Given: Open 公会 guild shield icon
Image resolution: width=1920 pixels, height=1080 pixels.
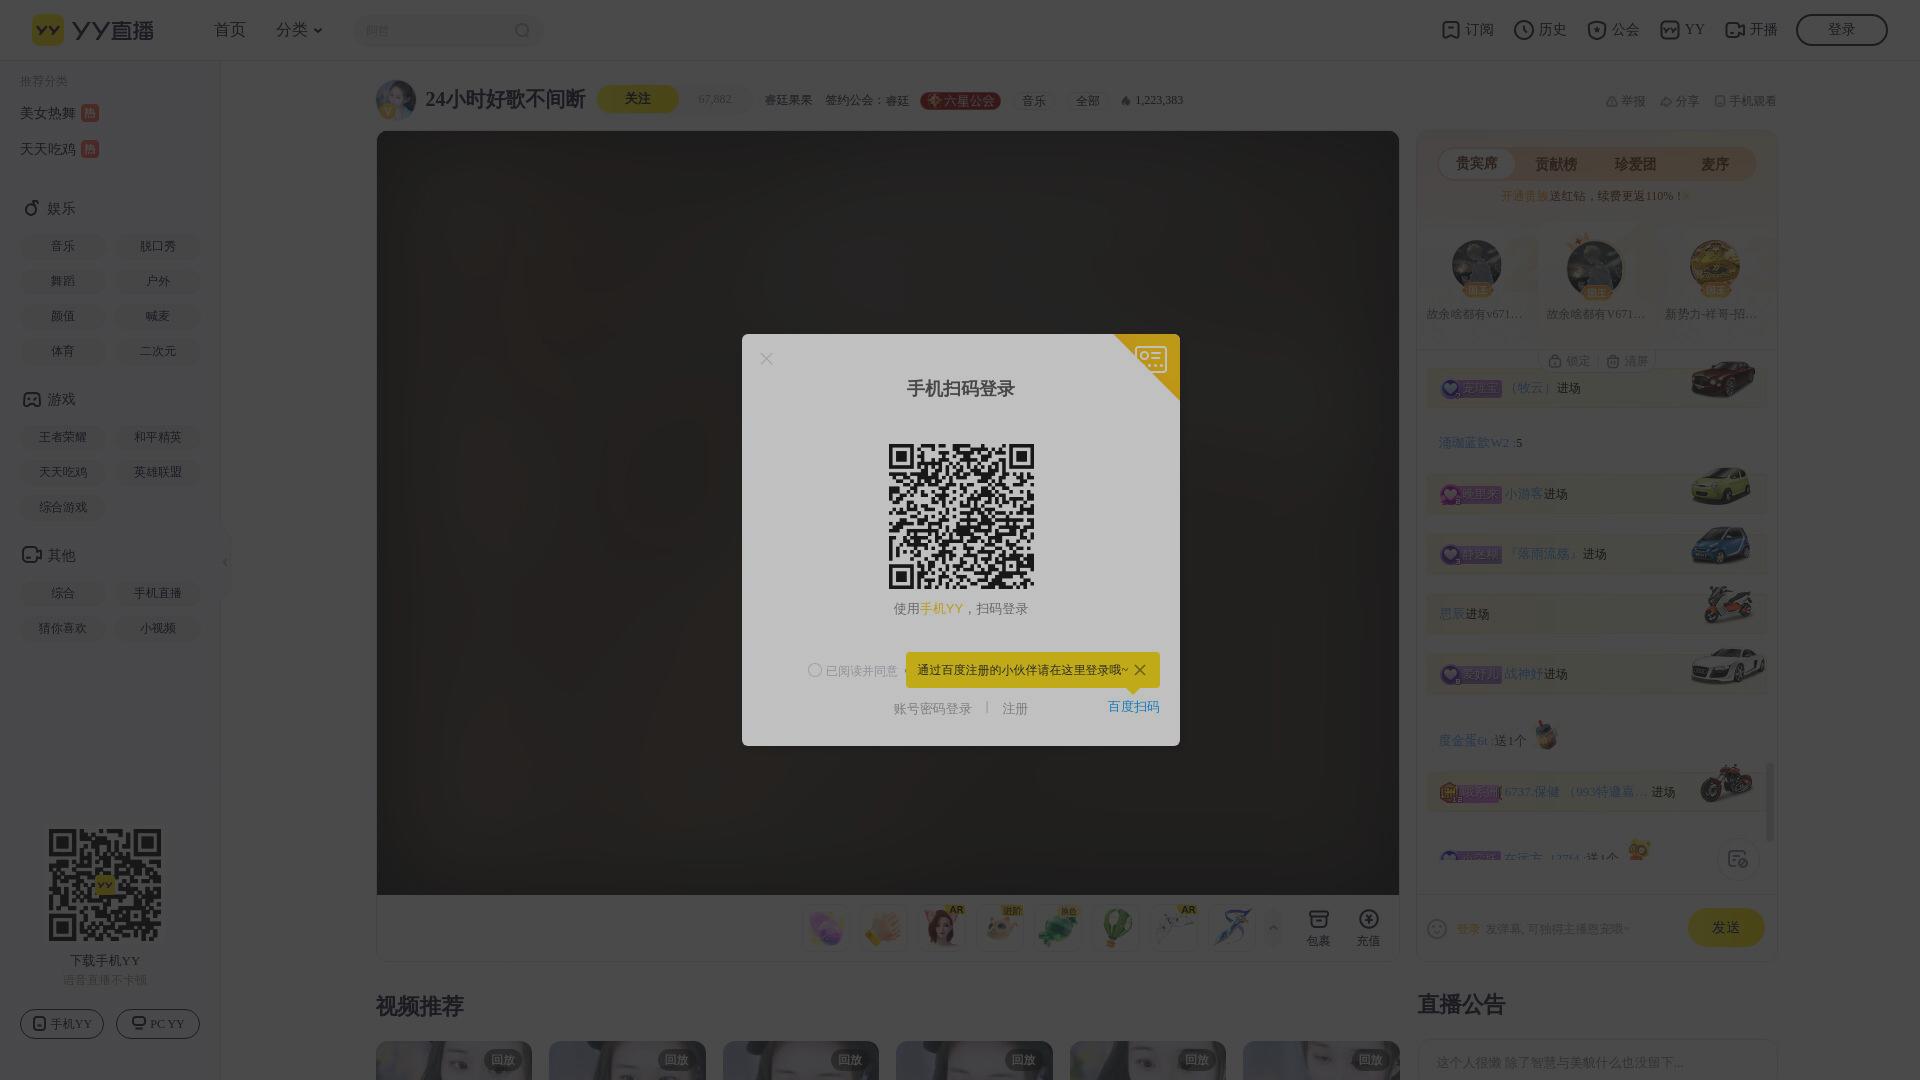Looking at the screenshot, I should point(1613,30).
